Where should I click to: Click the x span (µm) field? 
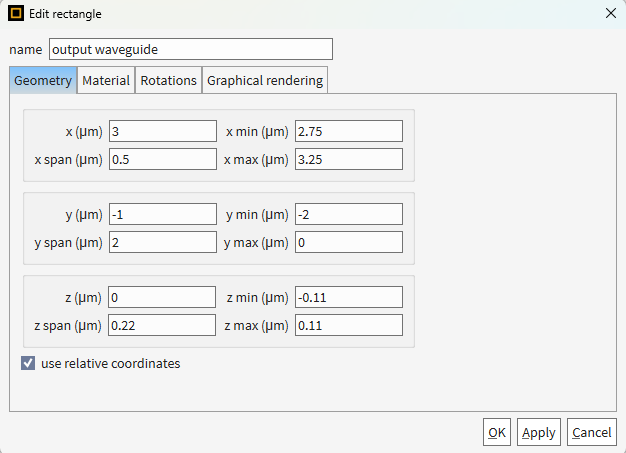(163, 159)
